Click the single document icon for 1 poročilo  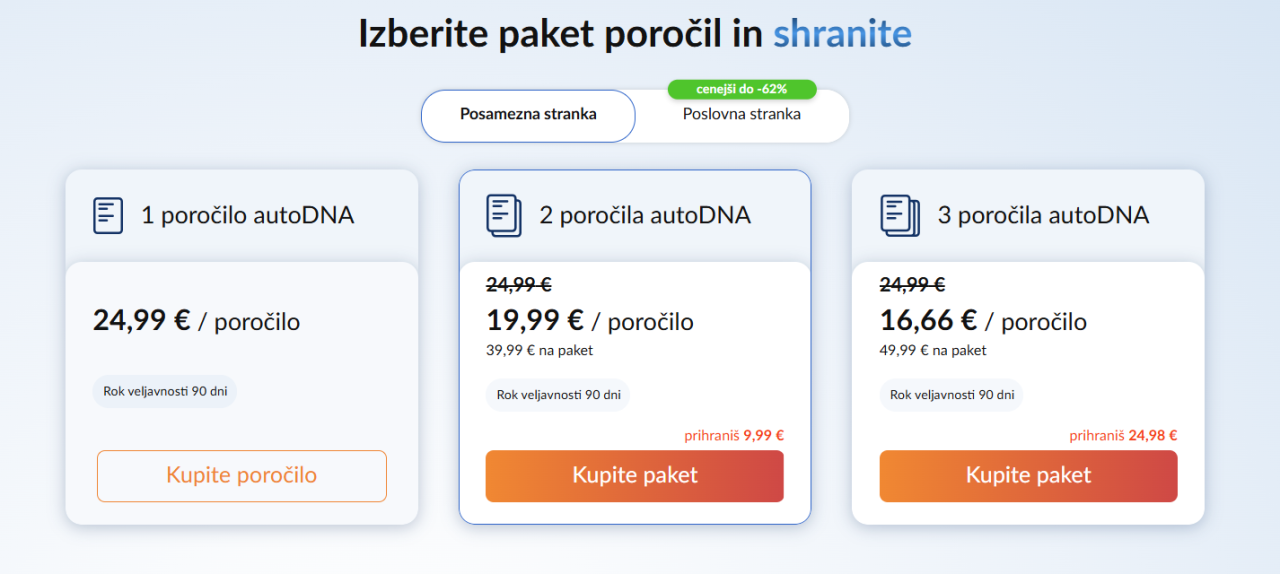coord(108,215)
